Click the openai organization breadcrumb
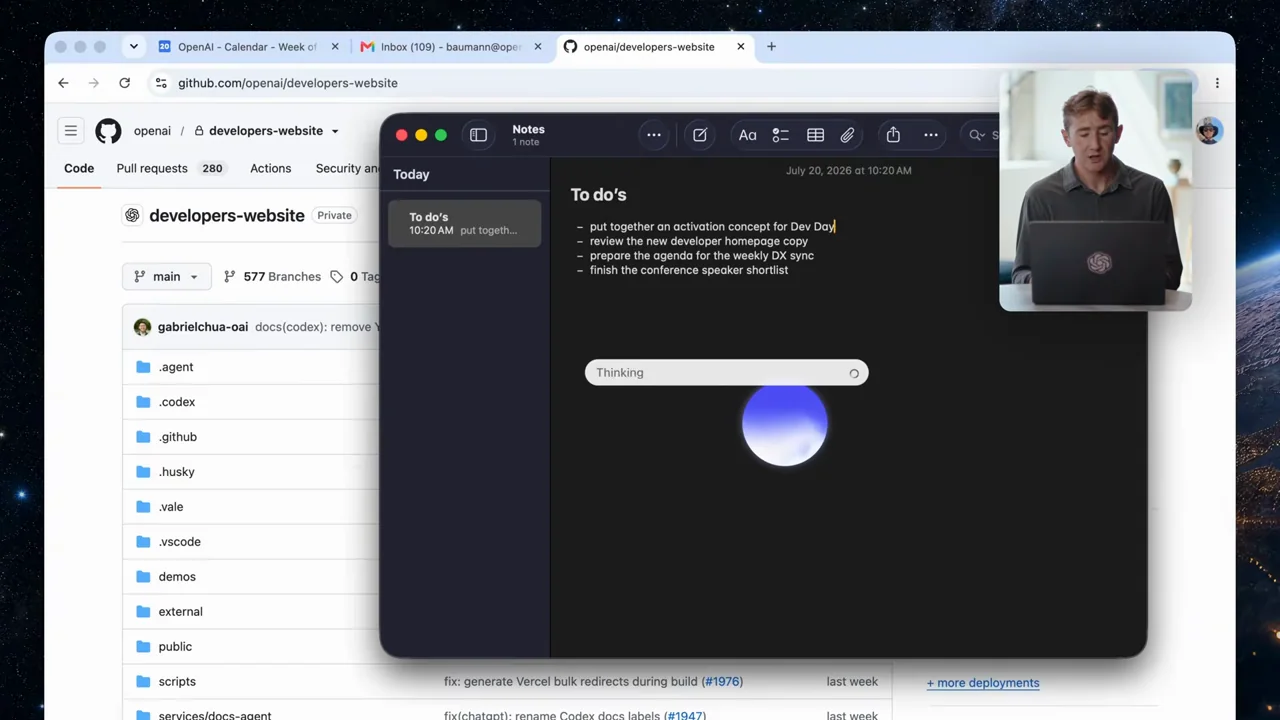The image size is (1280, 720). point(152,131)
